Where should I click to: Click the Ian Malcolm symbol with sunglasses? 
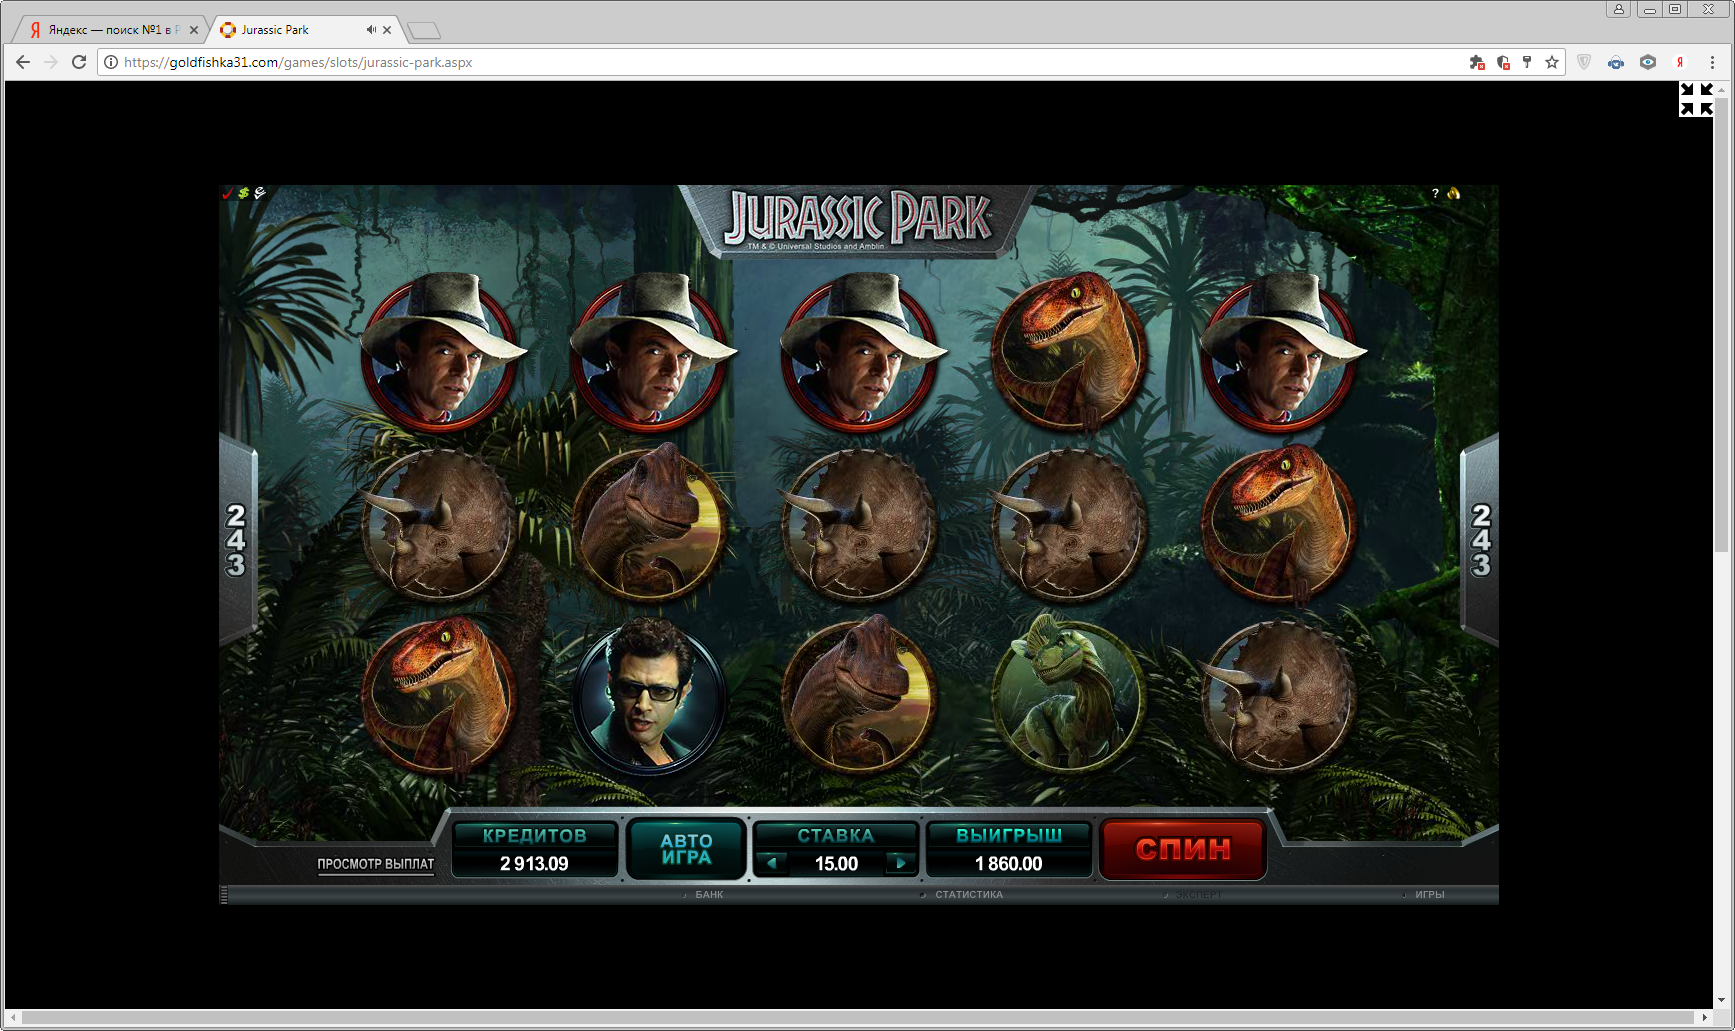click(649, 694)
